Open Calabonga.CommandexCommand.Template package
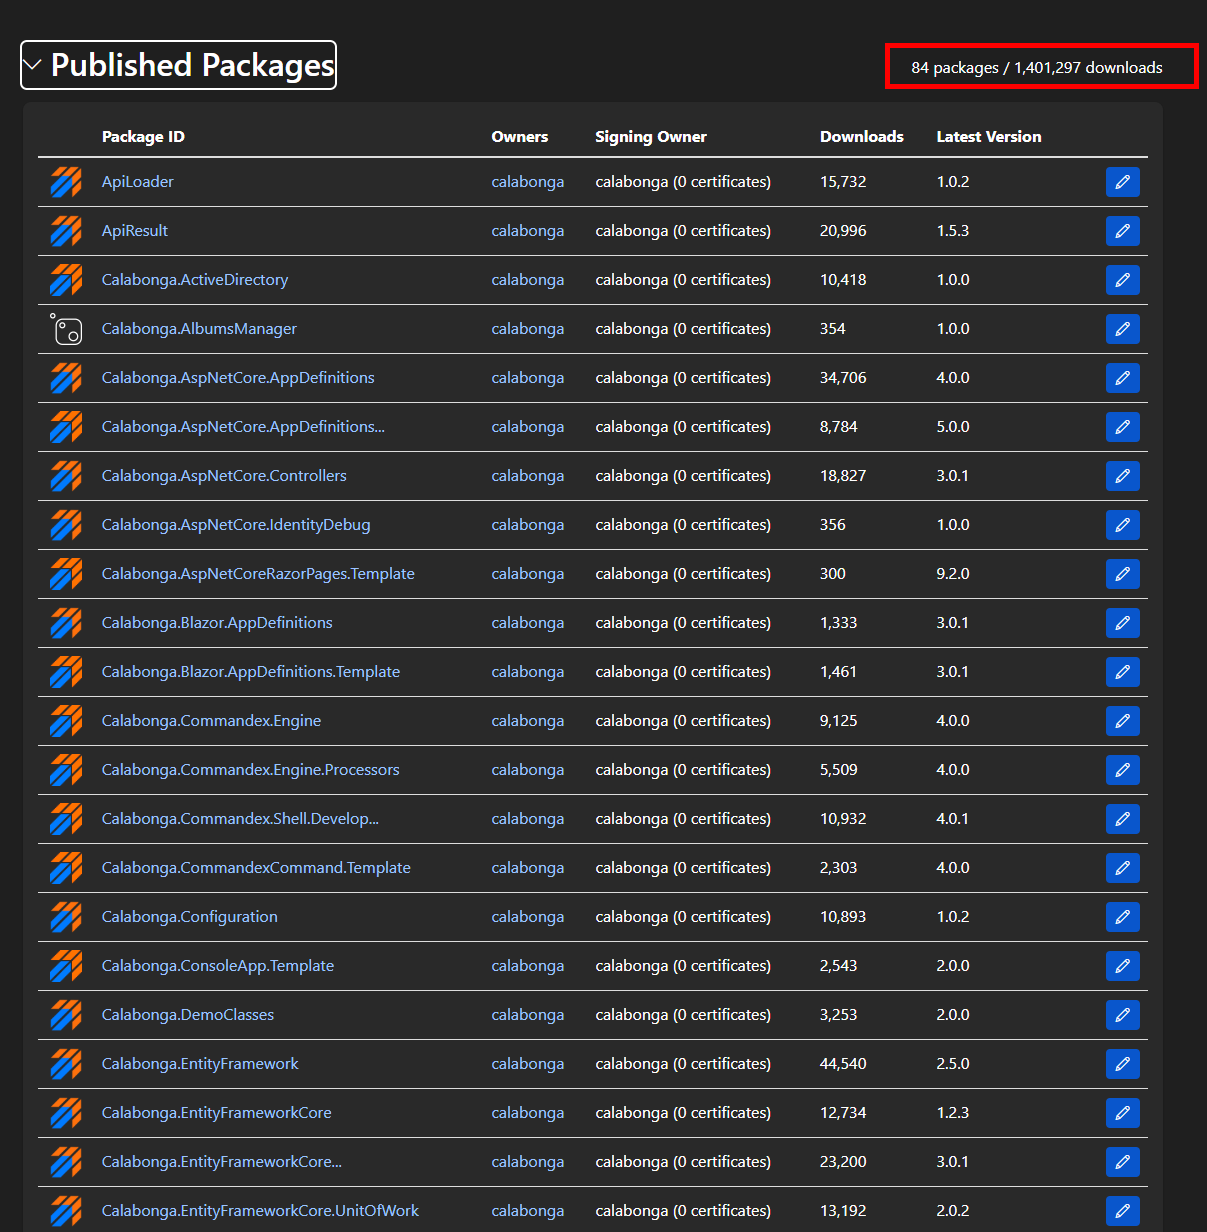 click(255, 868)
